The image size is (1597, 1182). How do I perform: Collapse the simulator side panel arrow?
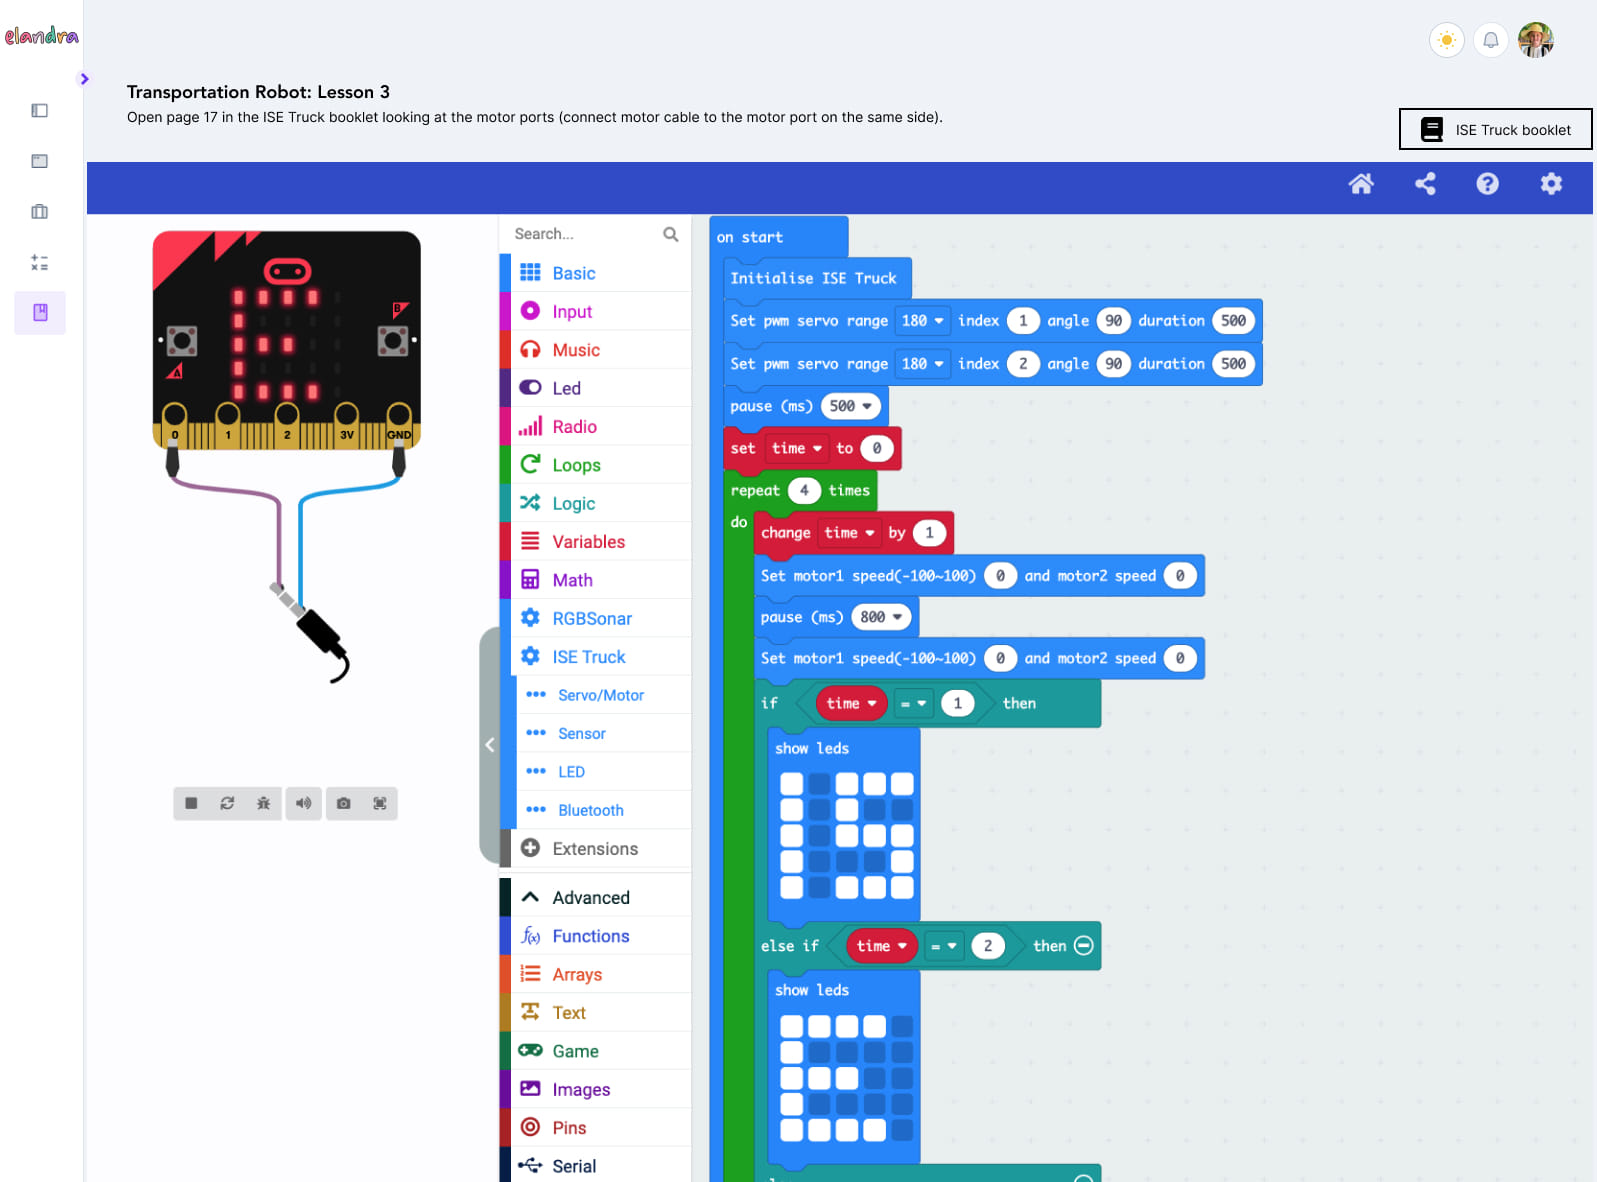tap(490, 745)
